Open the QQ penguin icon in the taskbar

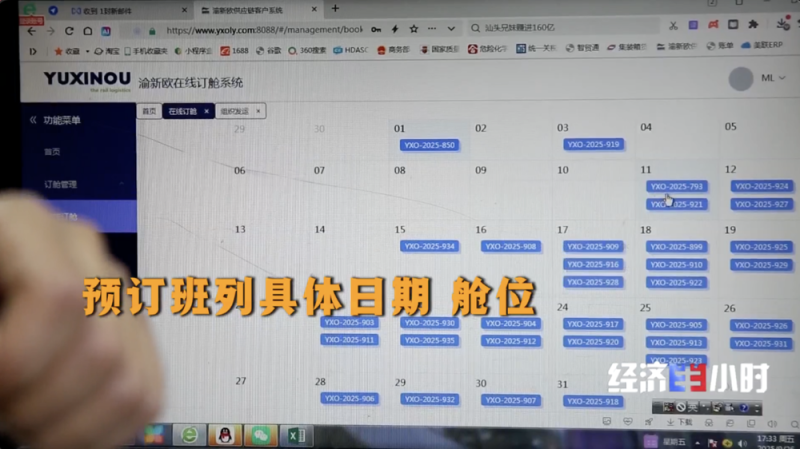tap(225, 435)
